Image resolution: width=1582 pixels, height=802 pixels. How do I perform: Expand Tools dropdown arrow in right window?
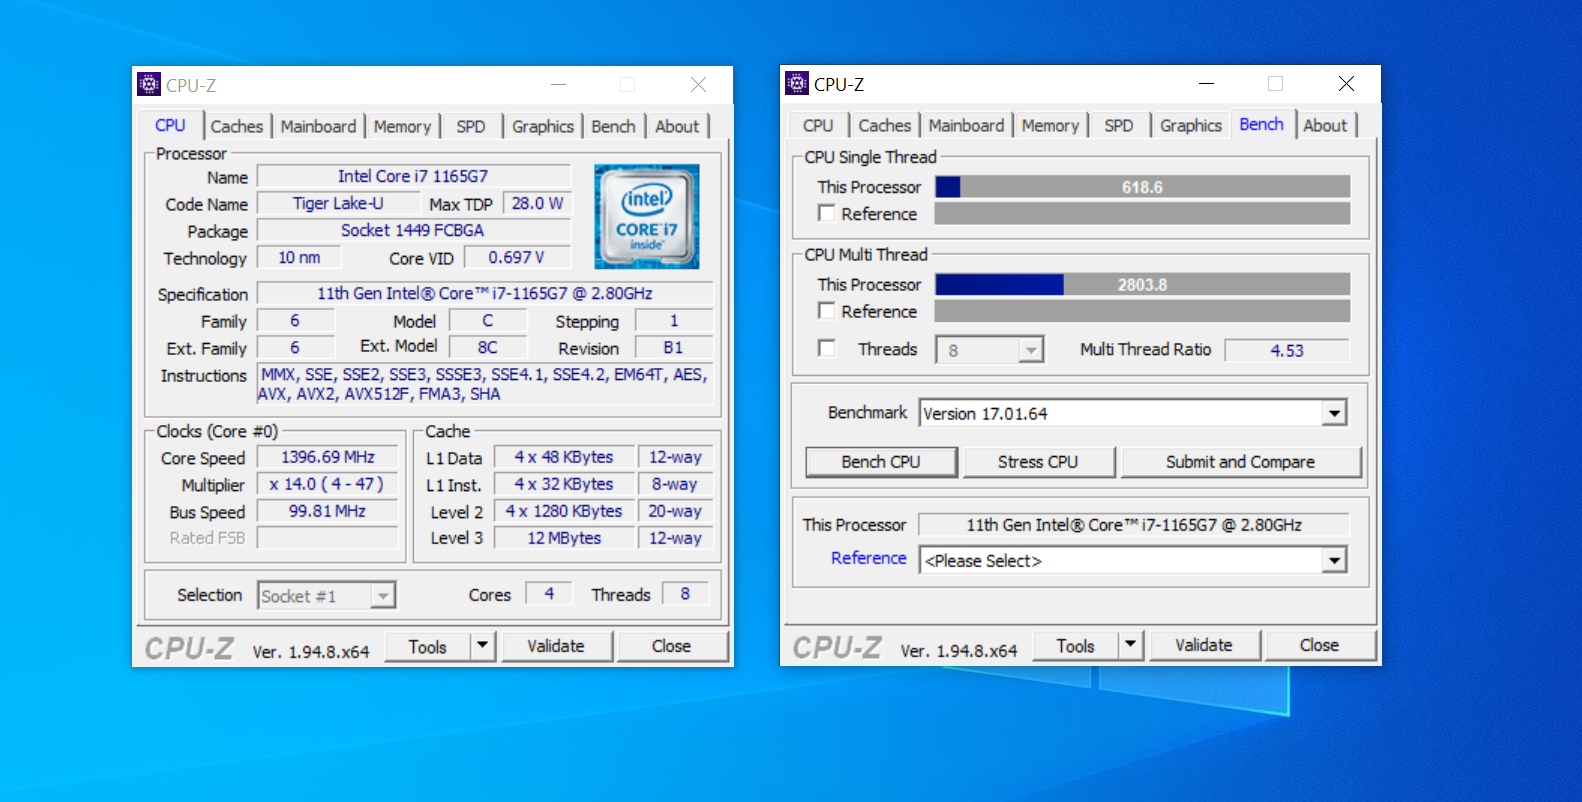pyautogui.click(x=1130, y=645)
